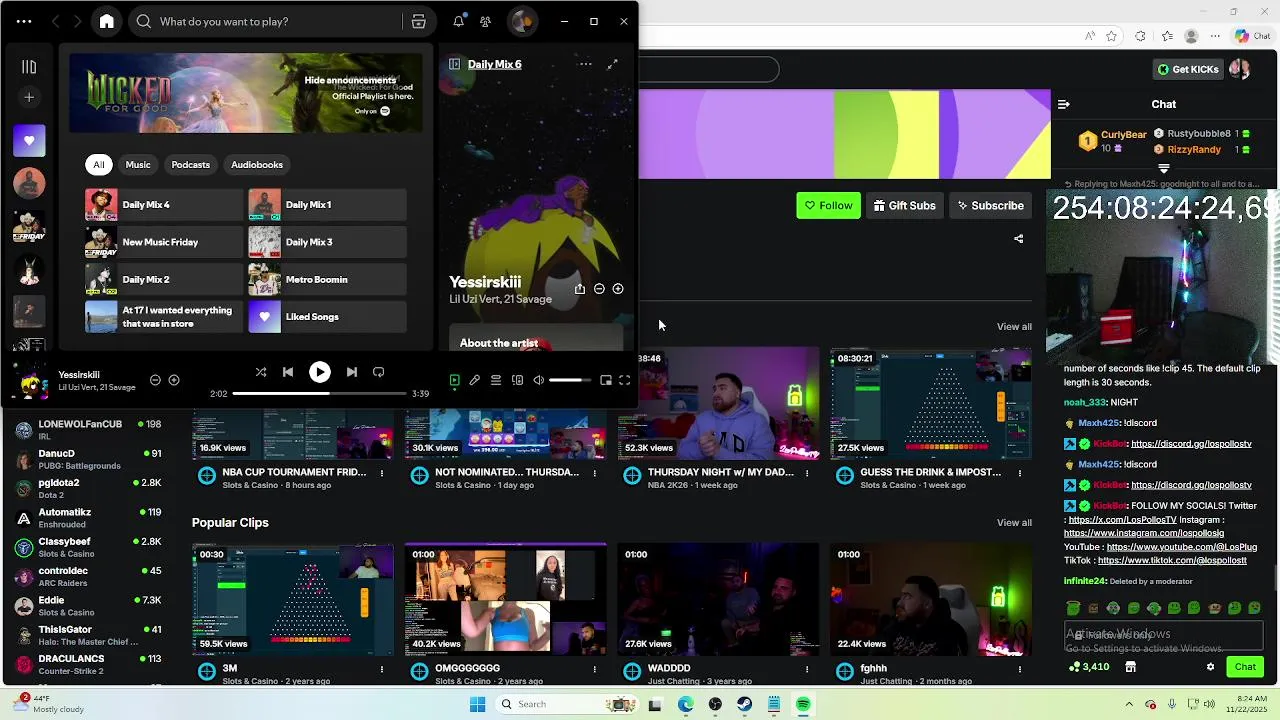This screenshot has height=720, width=1280.
Task: Add Yessirskiii to Liked Songs in panel
Action: tap(618, 289)
